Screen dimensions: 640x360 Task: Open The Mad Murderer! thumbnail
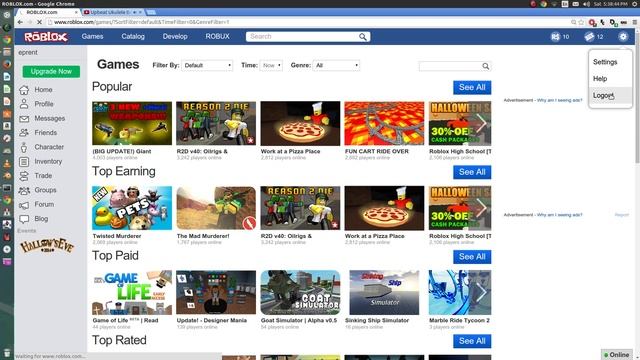pyautogui.click(x=216, y=208)
